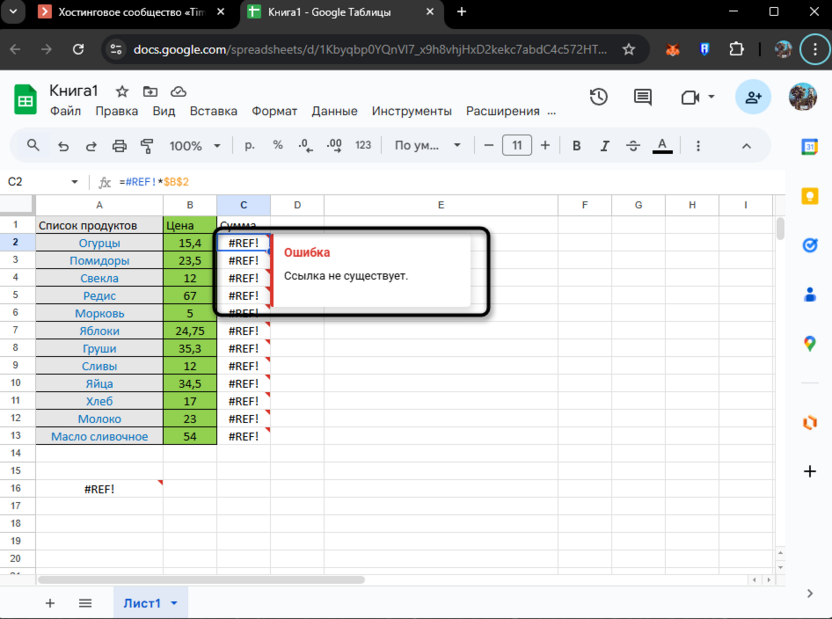
Task: Apply percent number format
Action: tap(278, 145)
